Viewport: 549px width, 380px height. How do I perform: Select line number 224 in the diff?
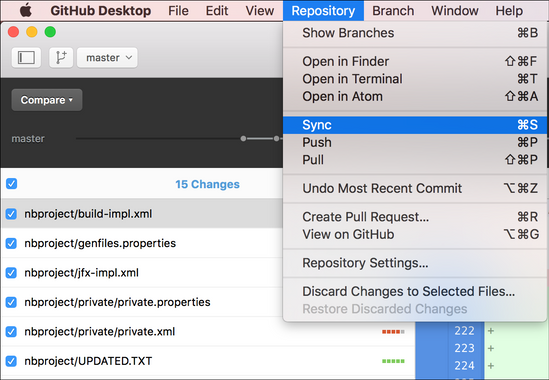coord(464,366)
